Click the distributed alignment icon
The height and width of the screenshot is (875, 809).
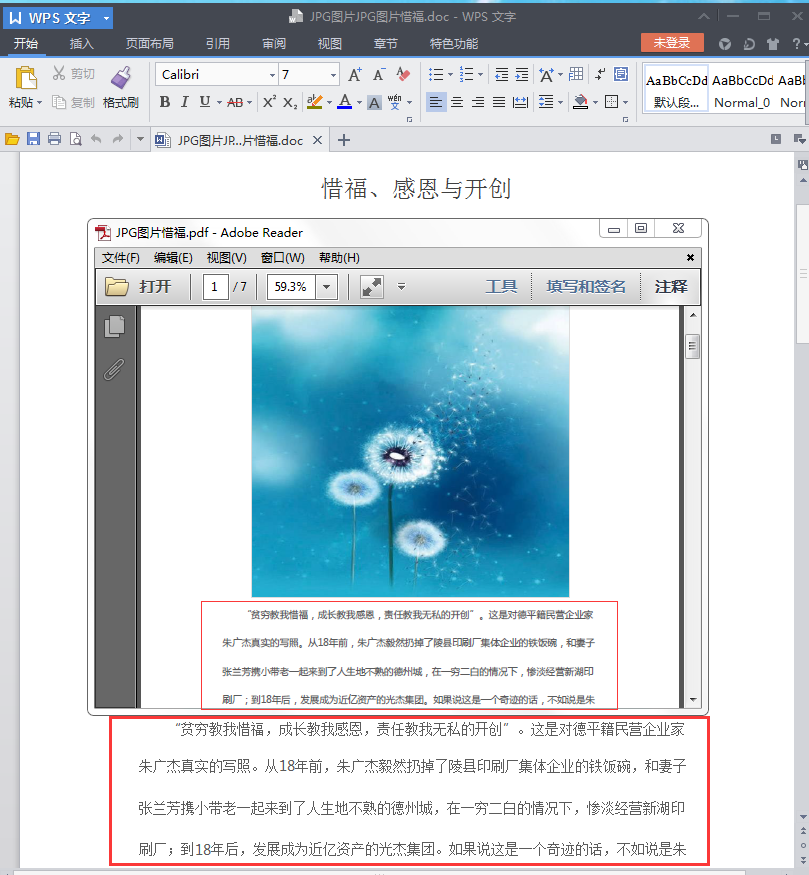[x=521, y=102]
